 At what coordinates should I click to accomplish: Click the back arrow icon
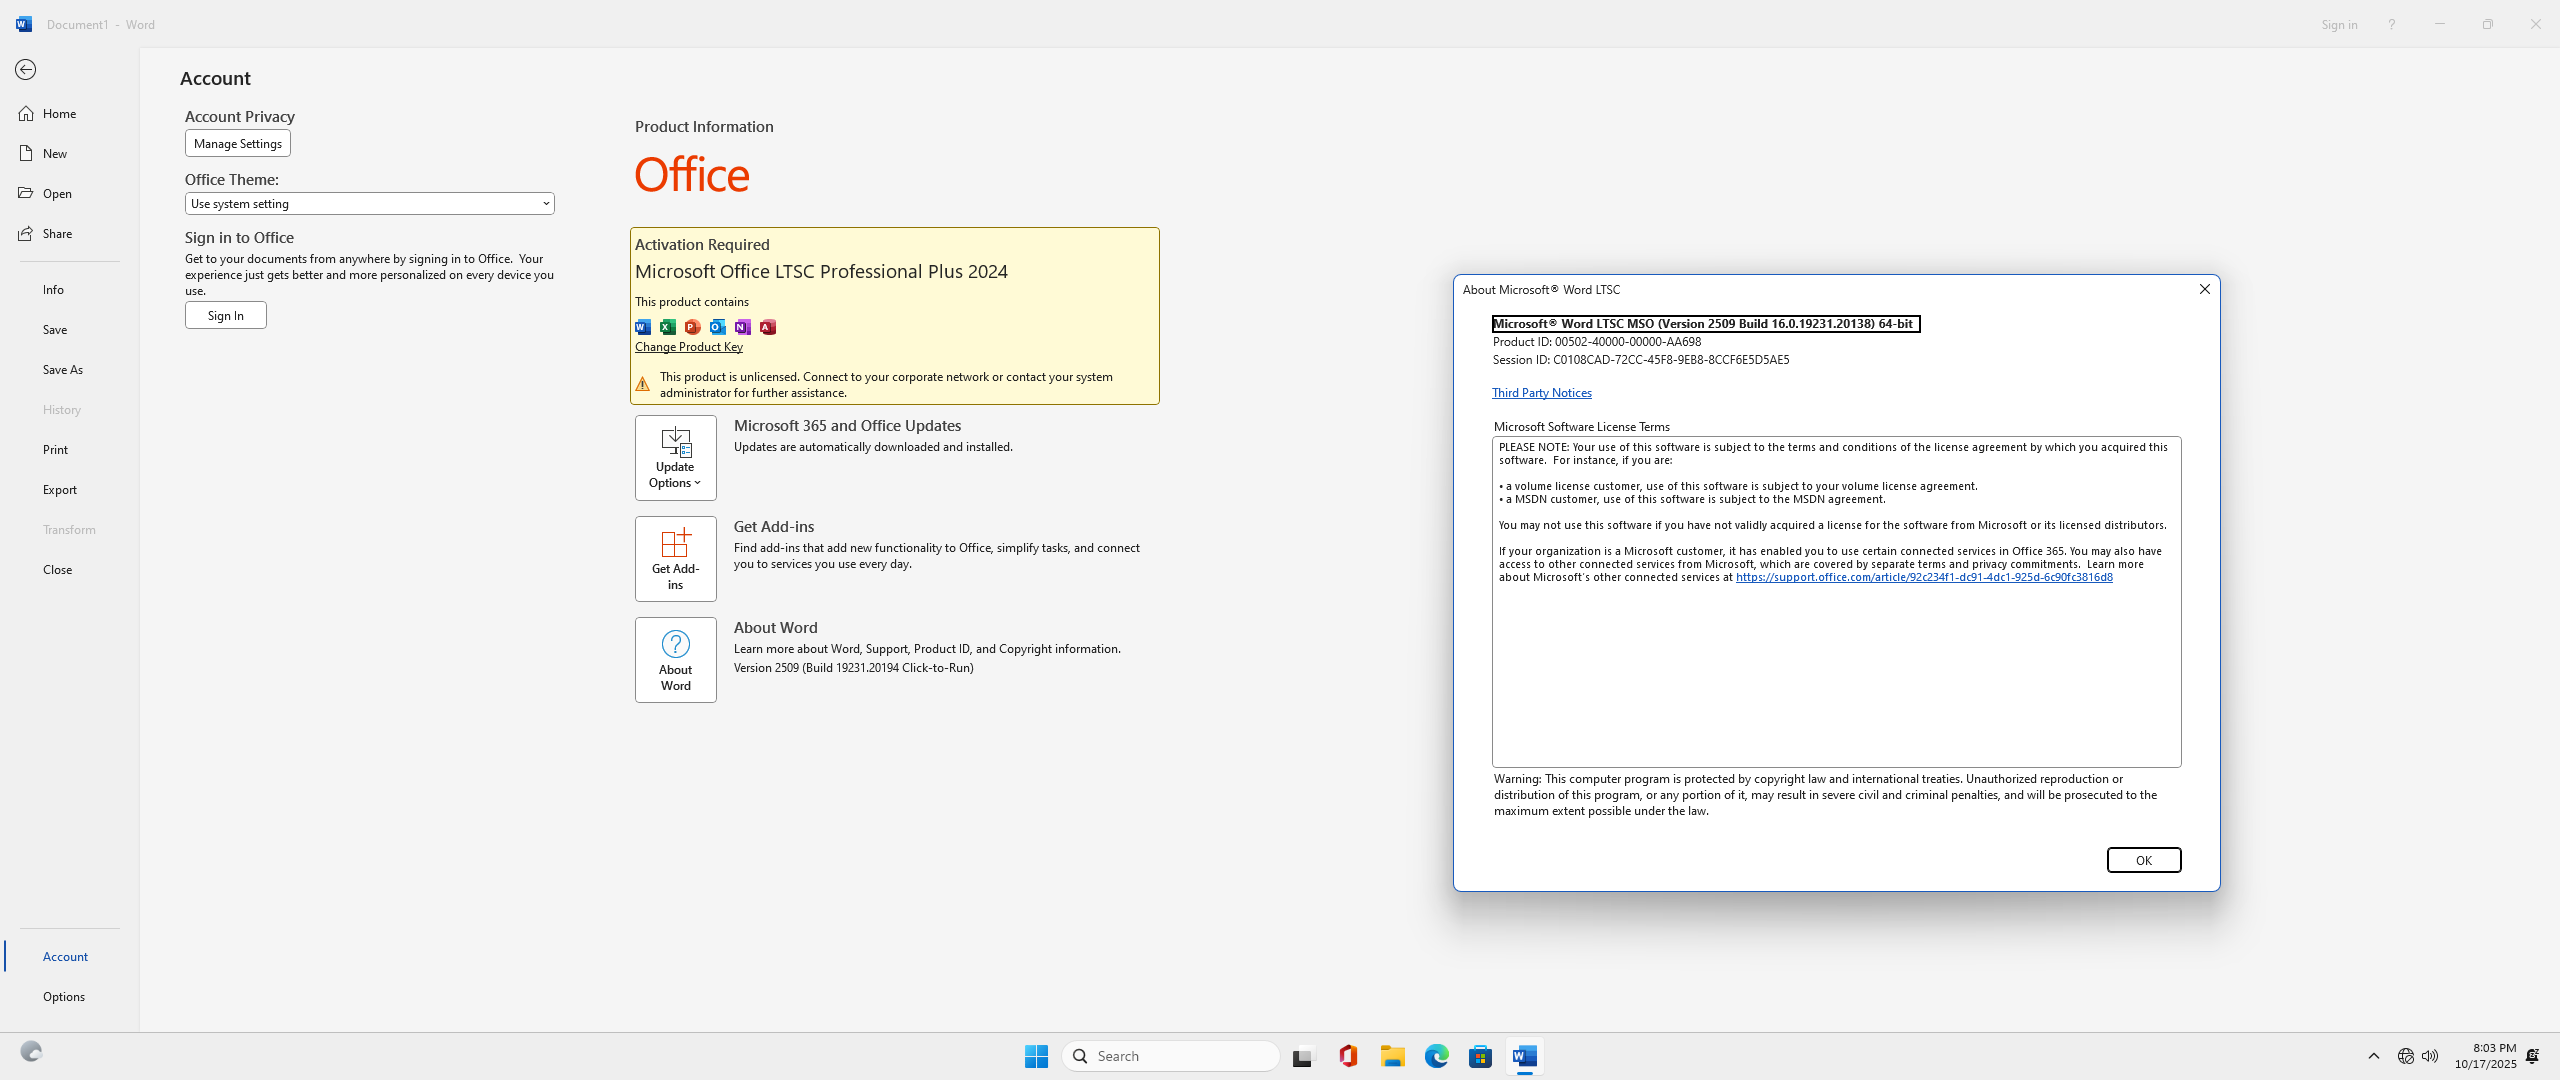(x=26, y=70)
